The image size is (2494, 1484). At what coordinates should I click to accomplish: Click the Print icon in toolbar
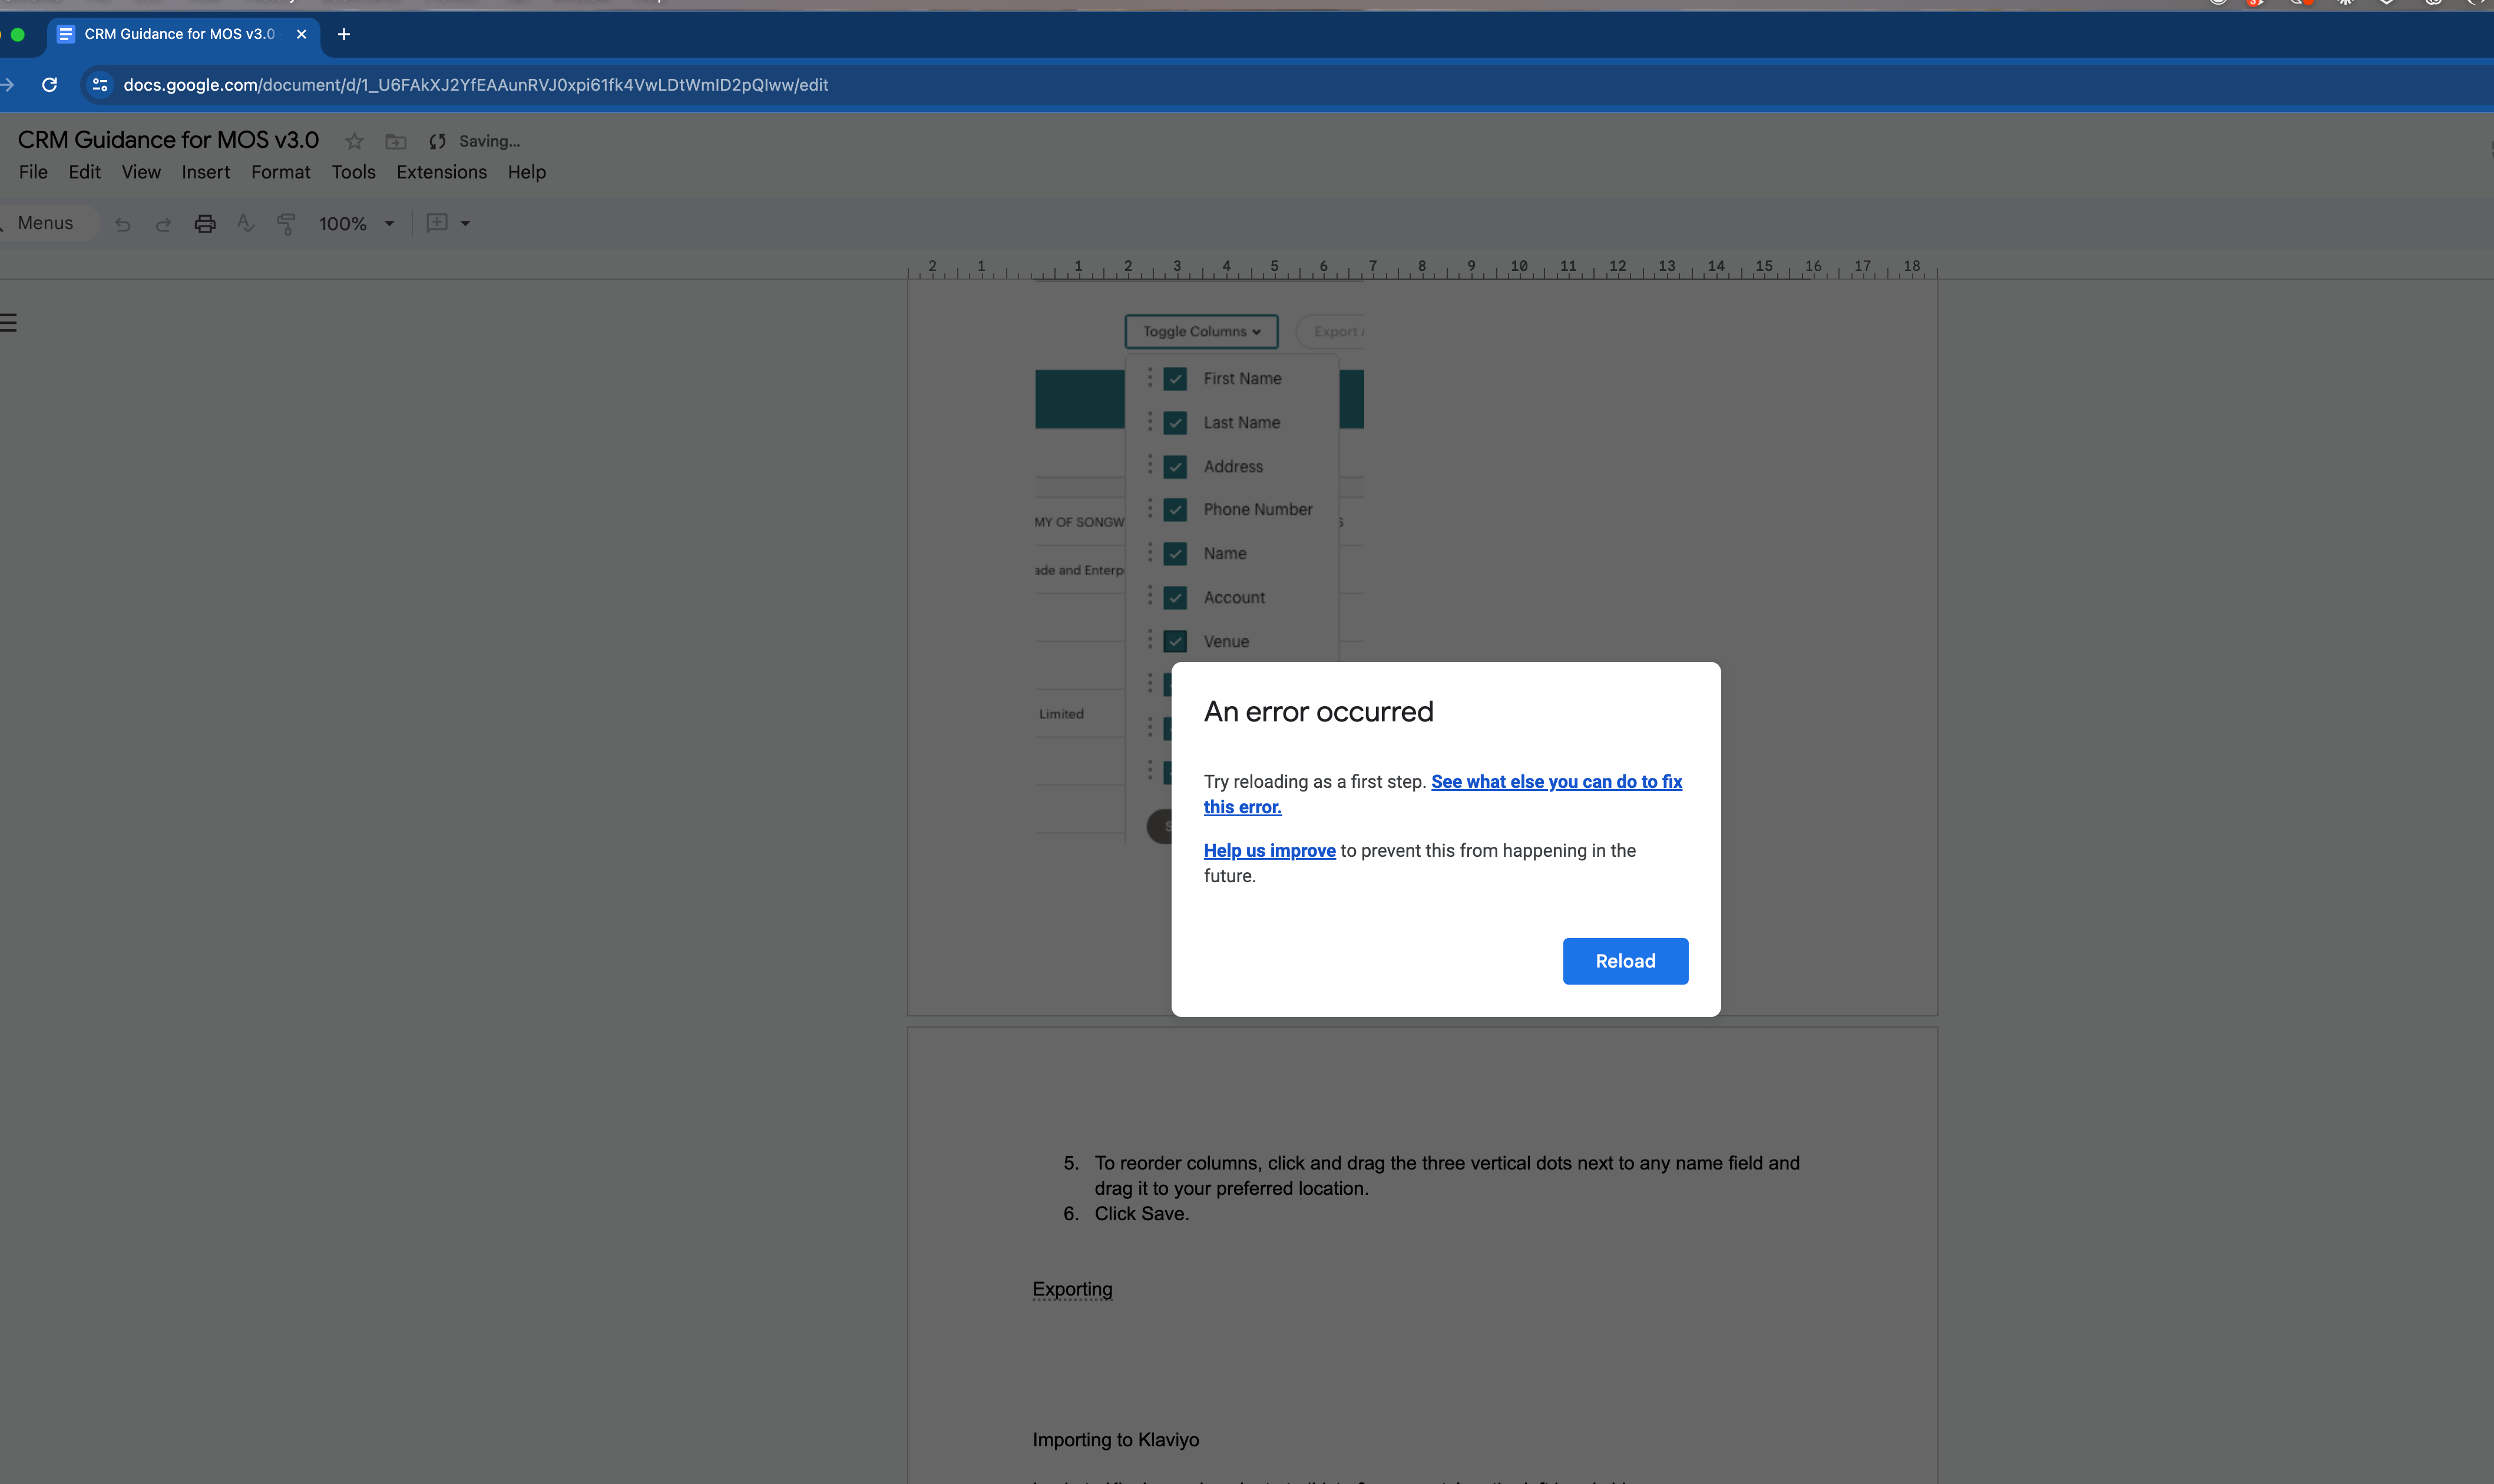(x=205, y=224)
